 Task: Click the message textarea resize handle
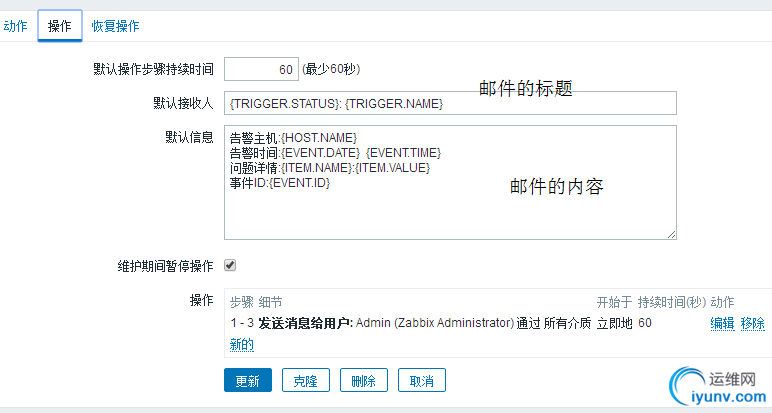tap(670, 233)
